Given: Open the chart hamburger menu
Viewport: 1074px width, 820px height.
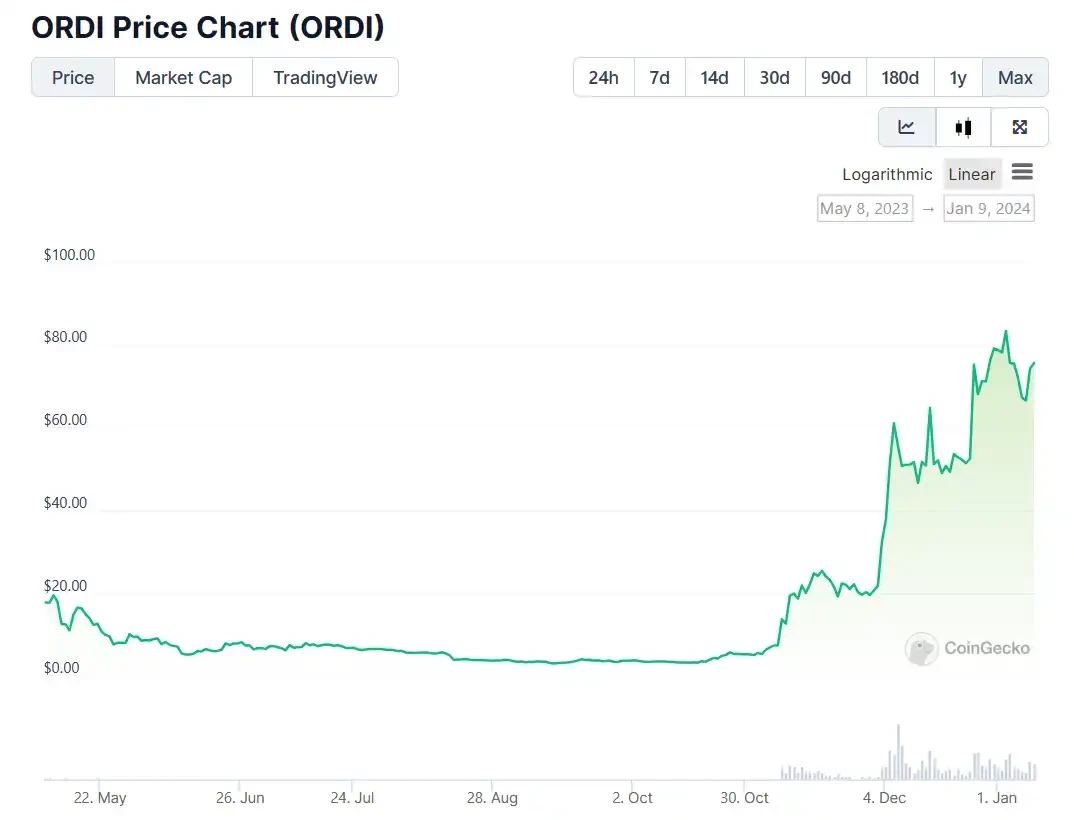Looking at the screenshot, I should coord(1022,173).
